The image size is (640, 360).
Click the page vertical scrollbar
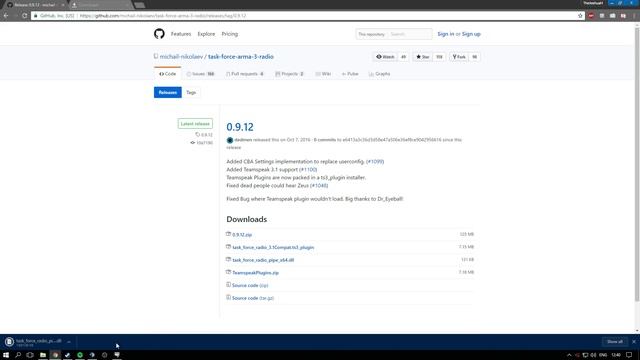(637, 165)
